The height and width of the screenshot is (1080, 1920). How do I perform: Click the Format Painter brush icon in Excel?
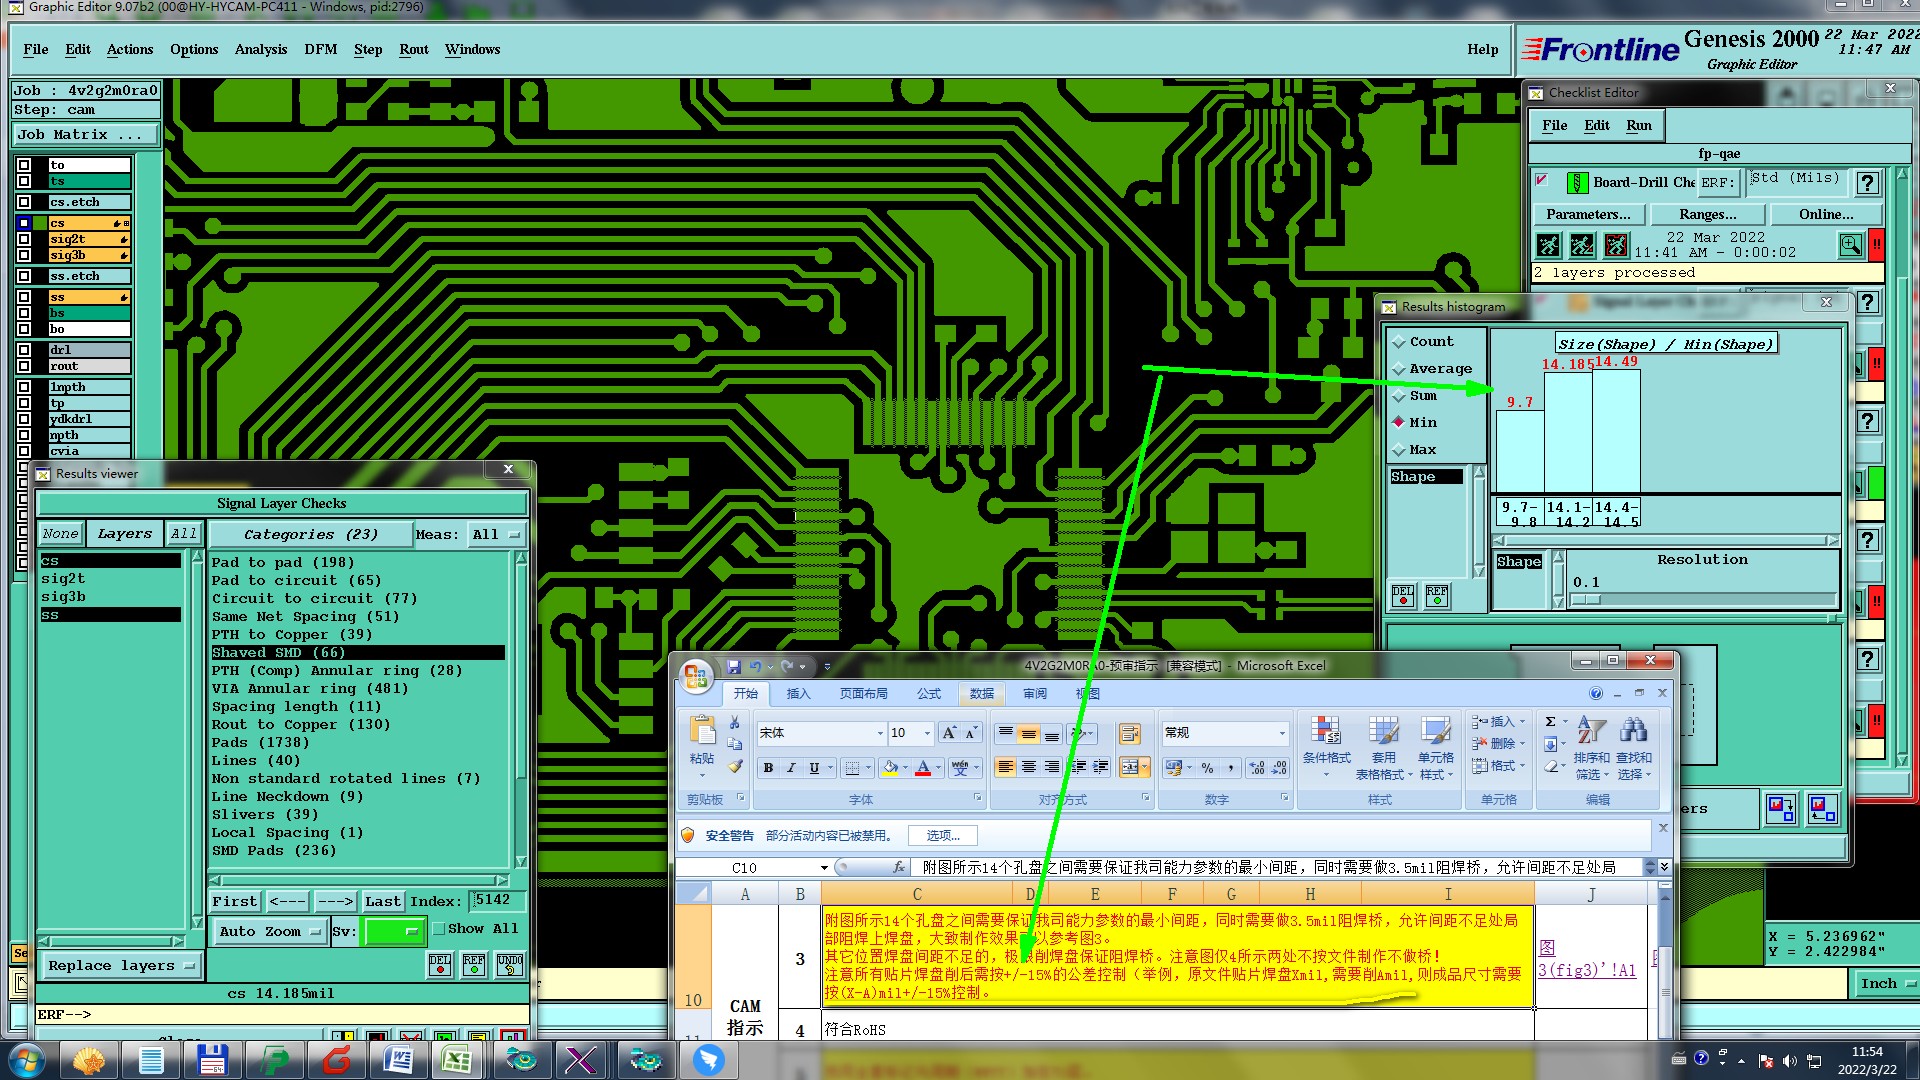735,767
